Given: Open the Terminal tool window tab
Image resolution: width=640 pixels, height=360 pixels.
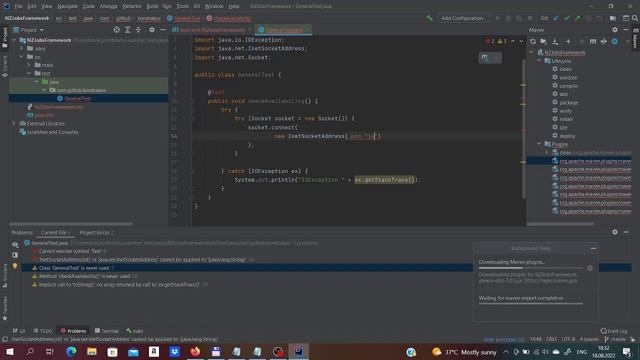Looking at the screenshot, I should tap(107, 331).
